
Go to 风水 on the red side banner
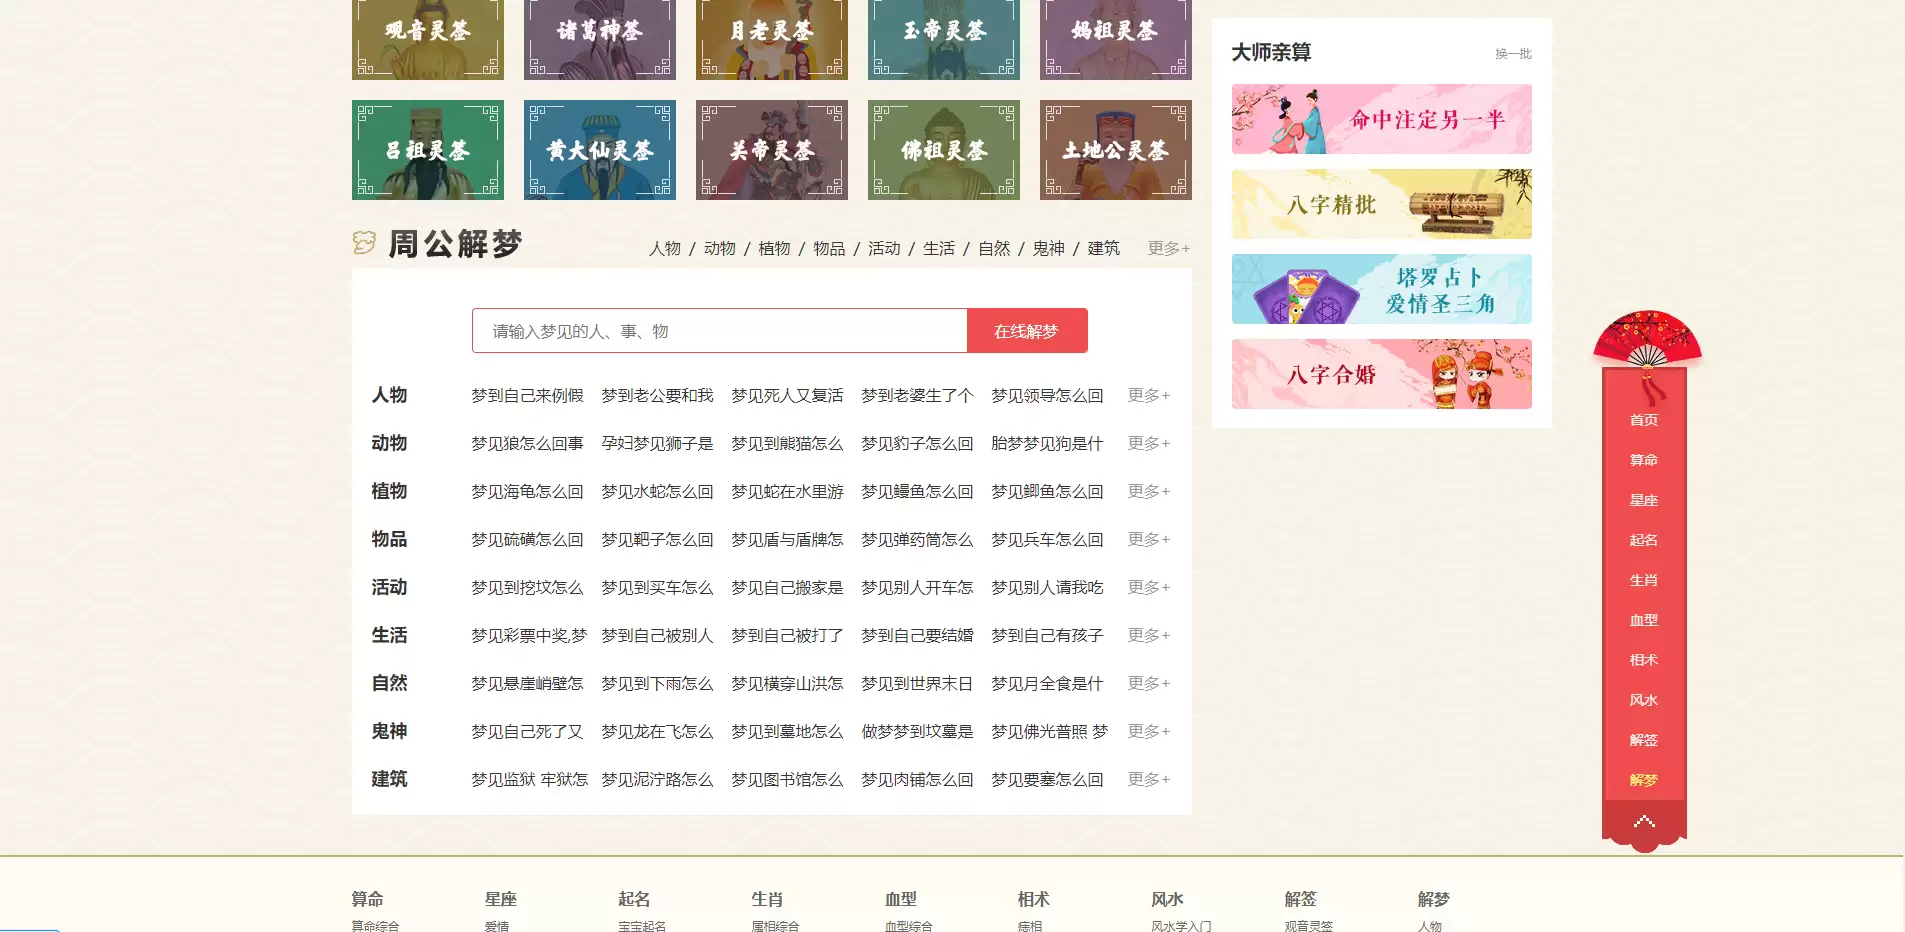(x=1644, y=700)
